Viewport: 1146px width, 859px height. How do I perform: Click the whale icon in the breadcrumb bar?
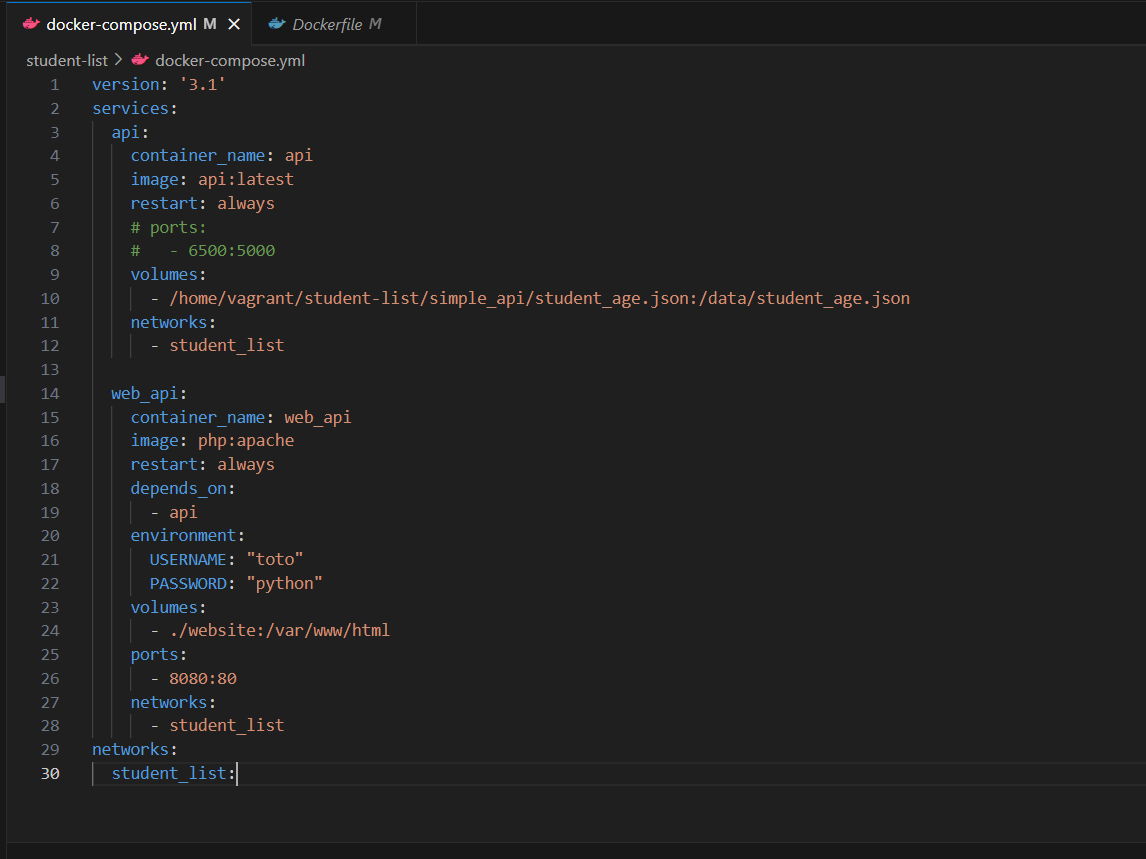pyautogui.click(x=139, y=60)
